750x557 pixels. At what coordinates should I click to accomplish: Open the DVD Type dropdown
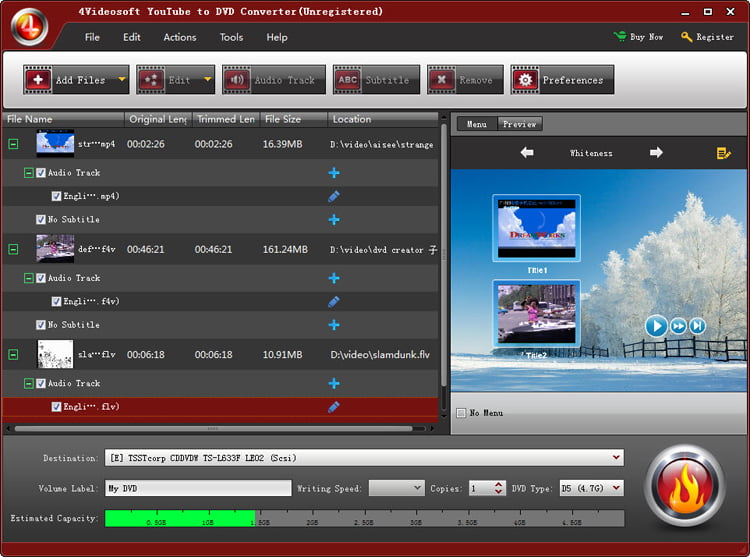(592, 488)
